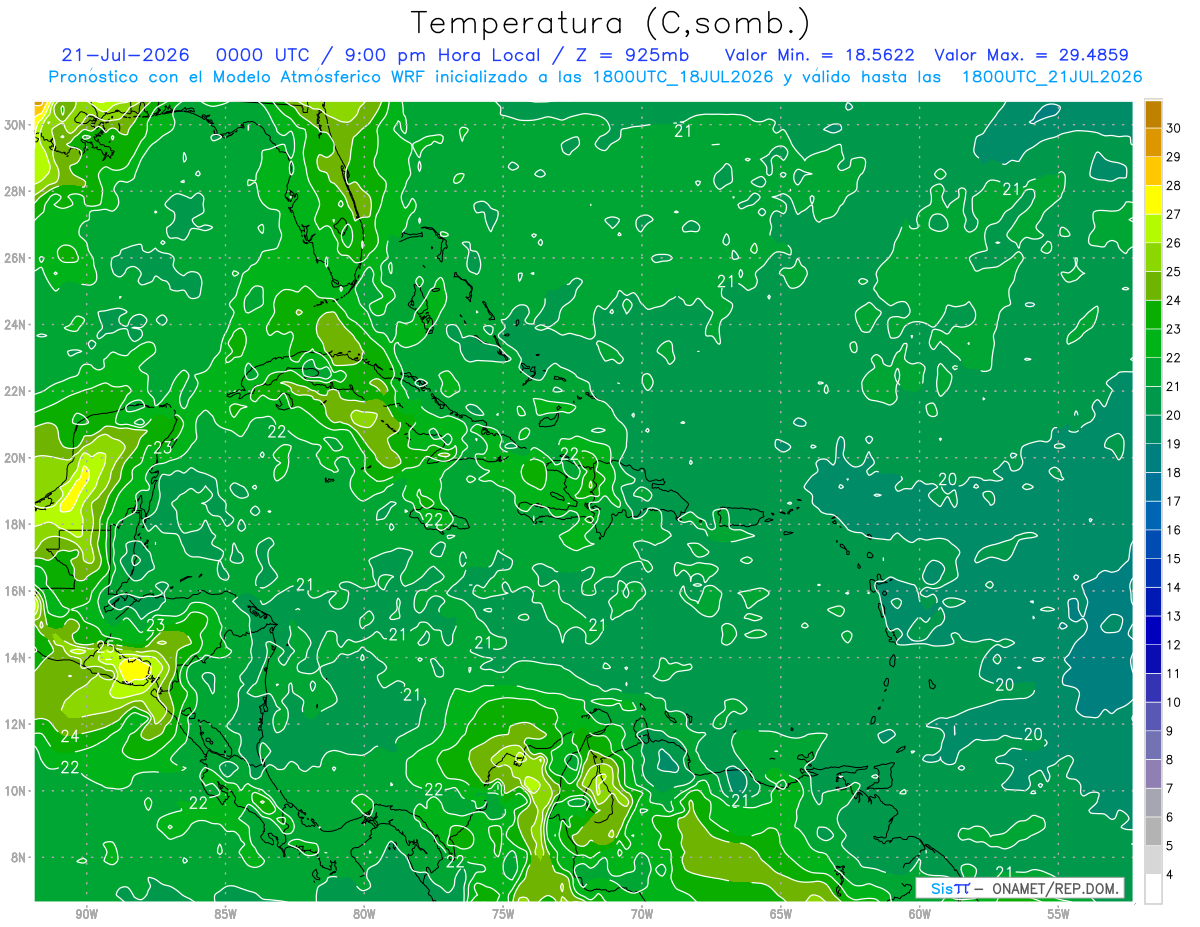Click the white swatch below 4 on colorbar
Image resolution: width=1200 pixels, height=927 pixels.
[x=1153, y=889]
